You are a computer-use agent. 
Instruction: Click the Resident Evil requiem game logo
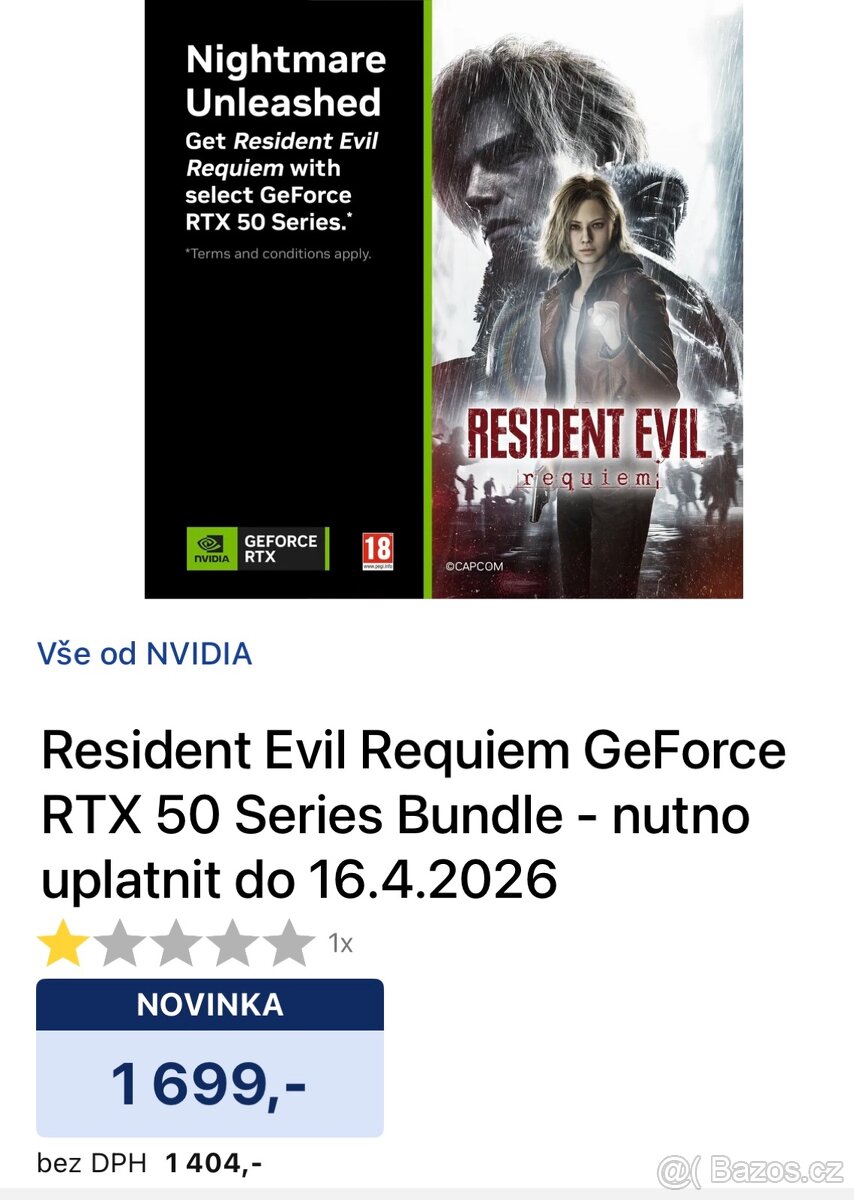click(x=585, y=446)
